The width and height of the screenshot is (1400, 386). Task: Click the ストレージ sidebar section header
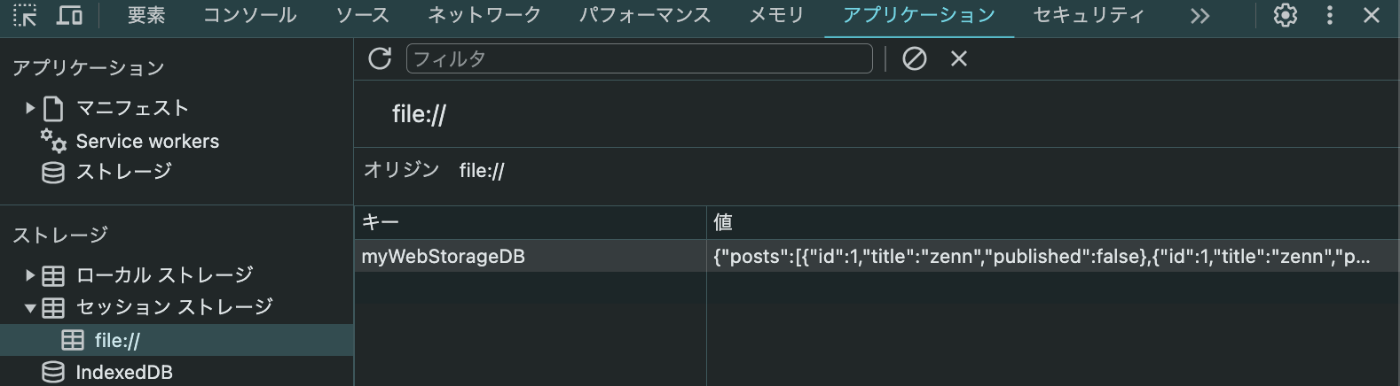coord(60,235)
